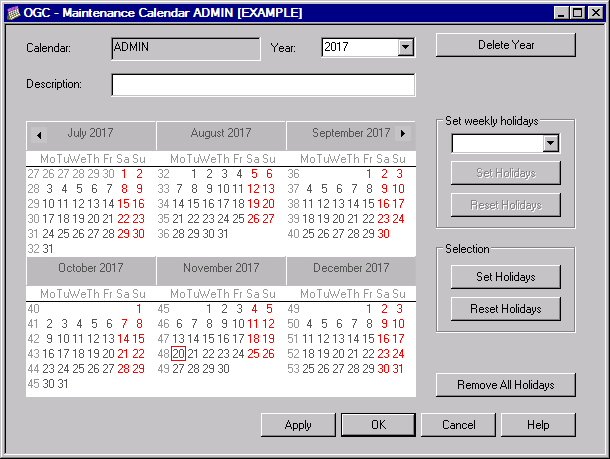
Task: Open the Year 2017 dropdown
Action: tap(405, 47)
